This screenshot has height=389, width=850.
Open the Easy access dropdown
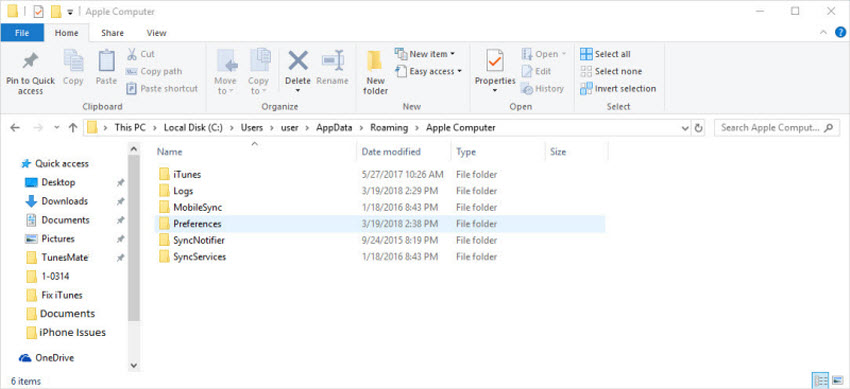coord(428,71)
